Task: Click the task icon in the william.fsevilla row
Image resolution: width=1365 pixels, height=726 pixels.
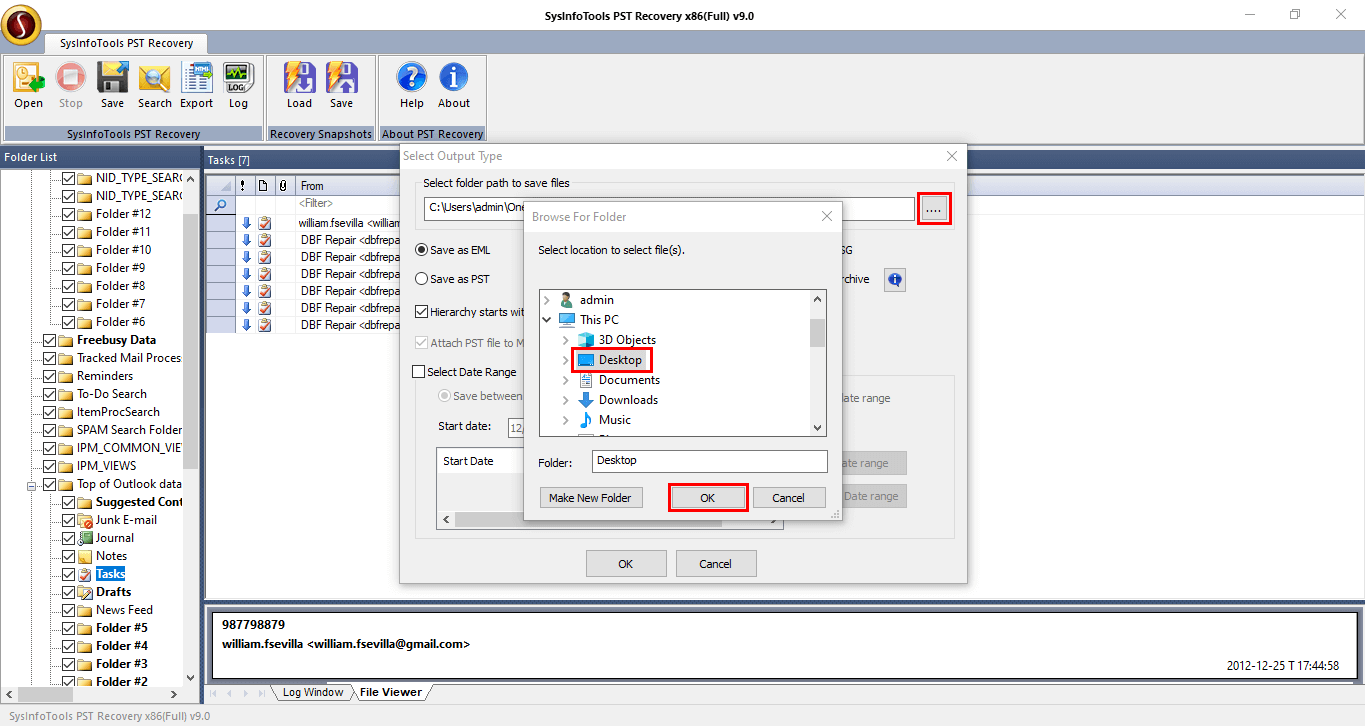Action: [264, 223]
